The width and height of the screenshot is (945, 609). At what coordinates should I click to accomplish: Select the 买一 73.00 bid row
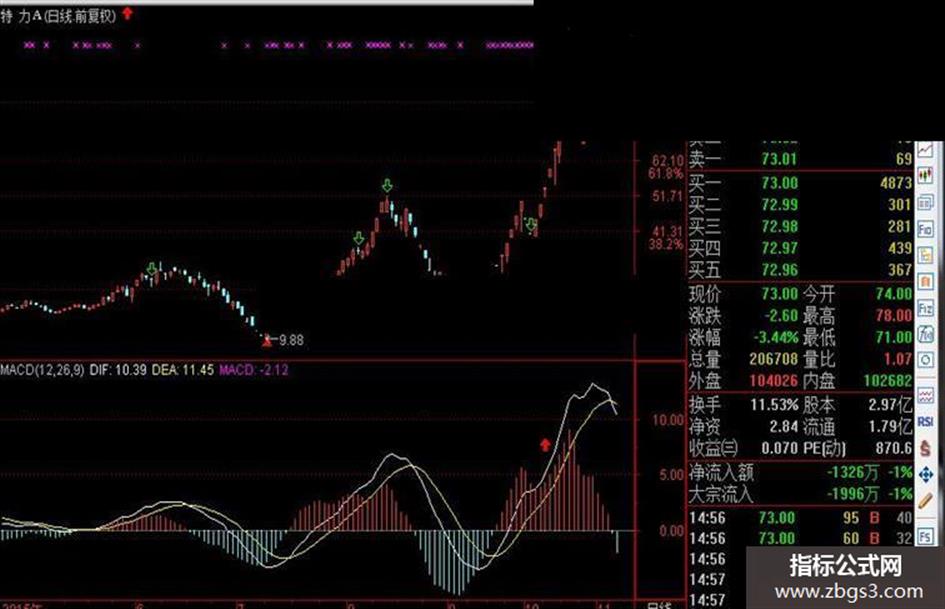coord(800,183)
